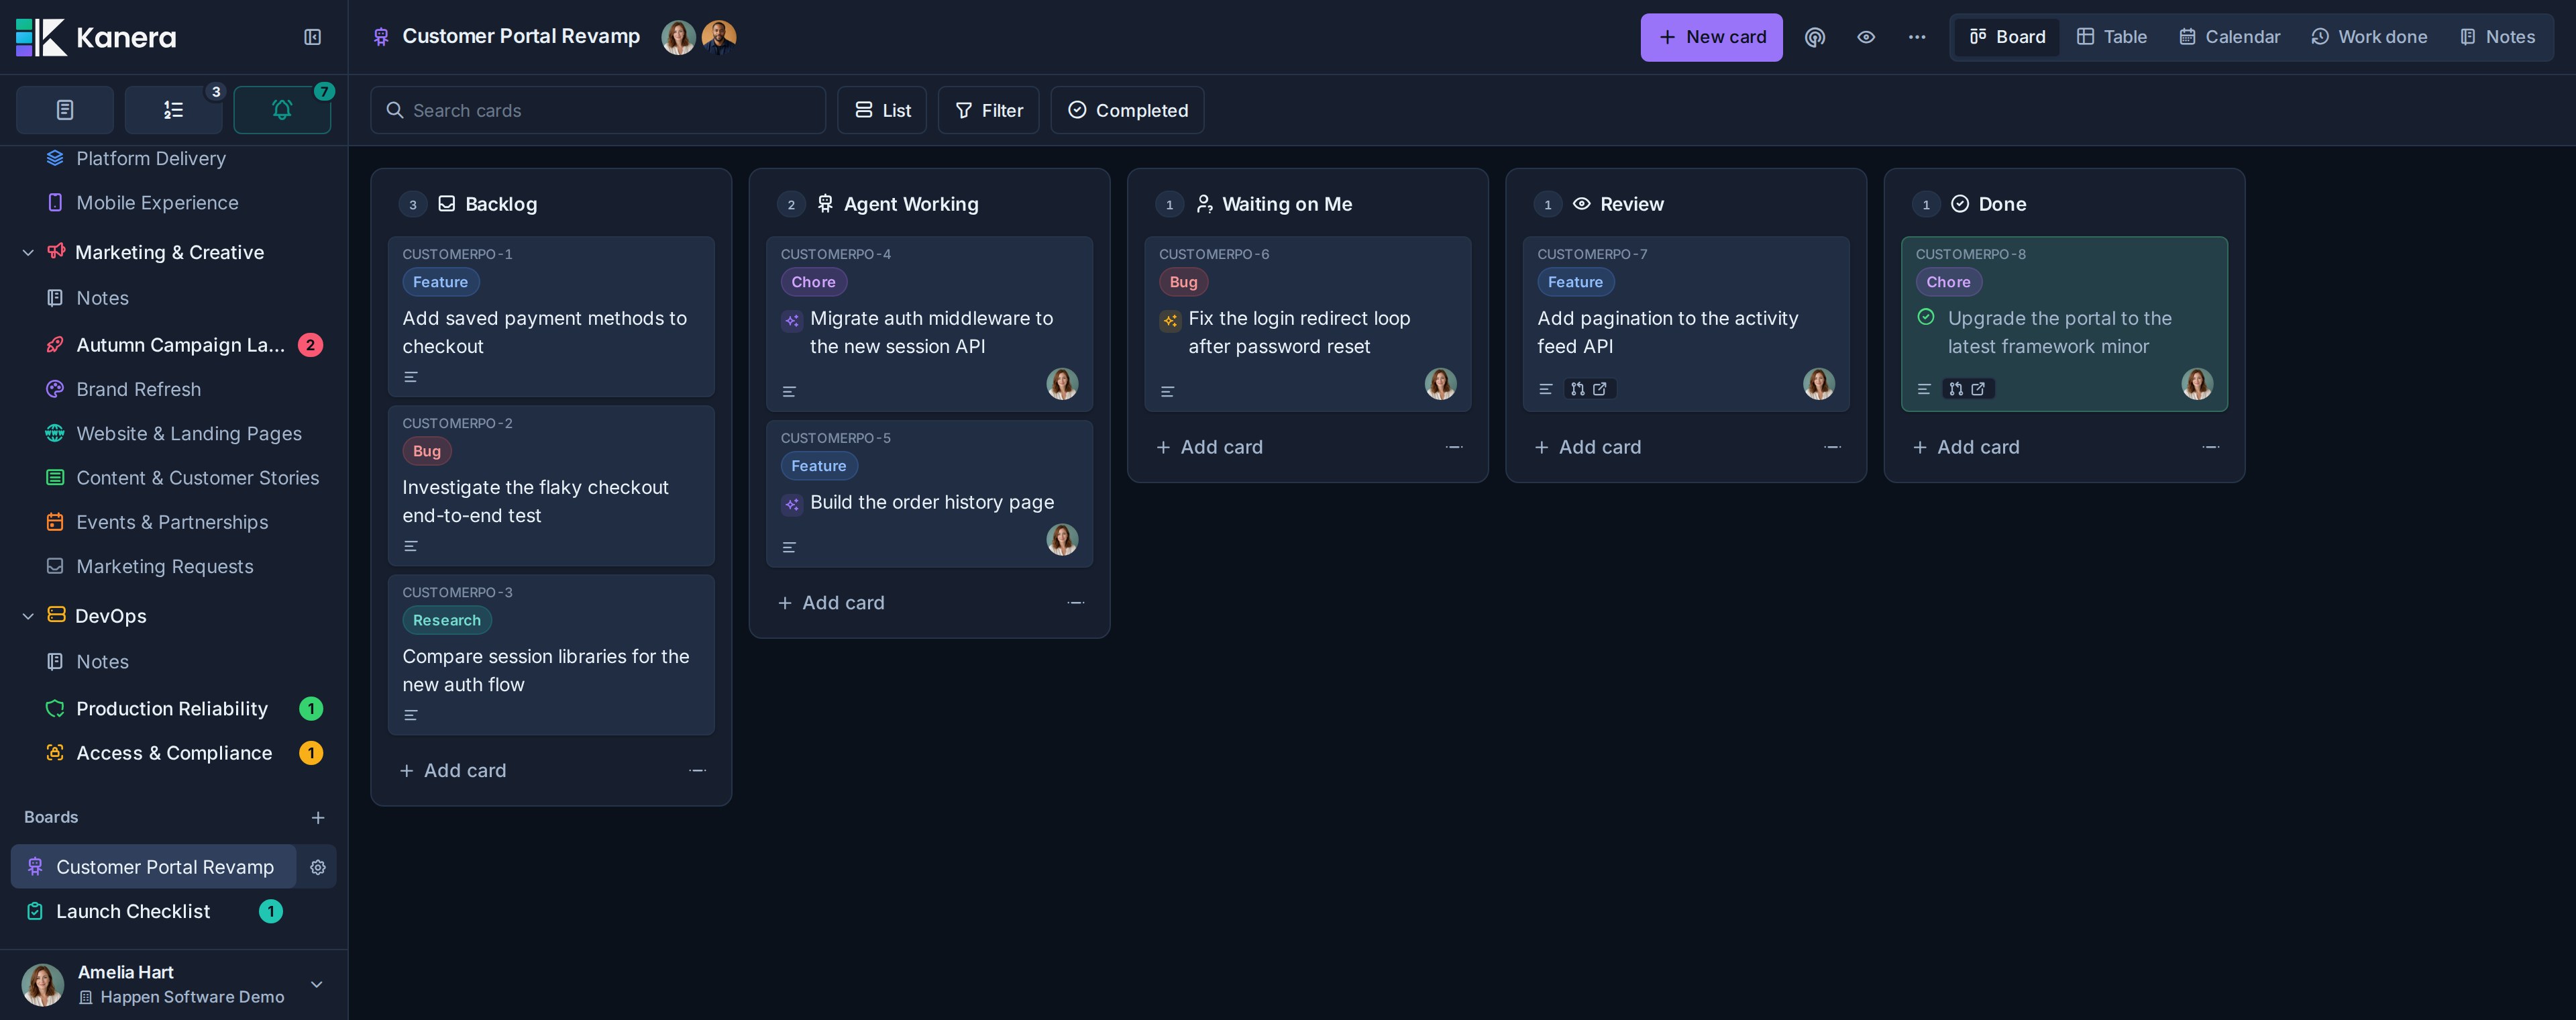Open Production Reliability project

point(172,709)
